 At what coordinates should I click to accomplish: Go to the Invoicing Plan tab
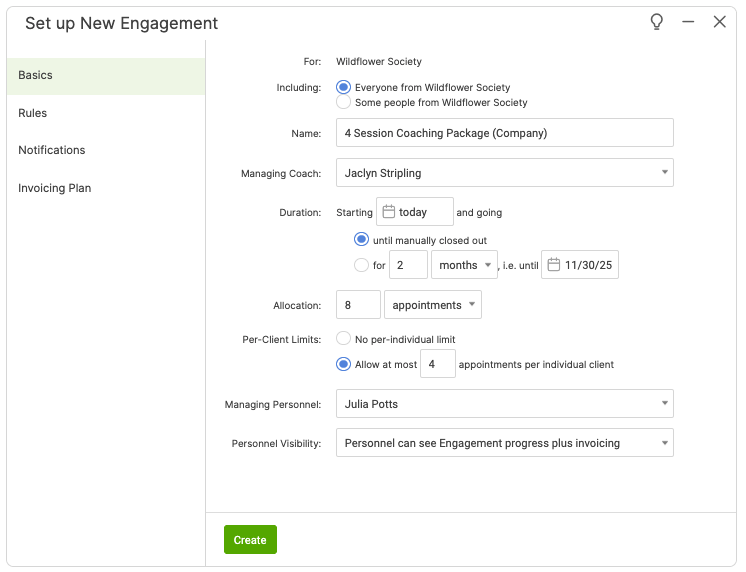[x=55, y=188]
